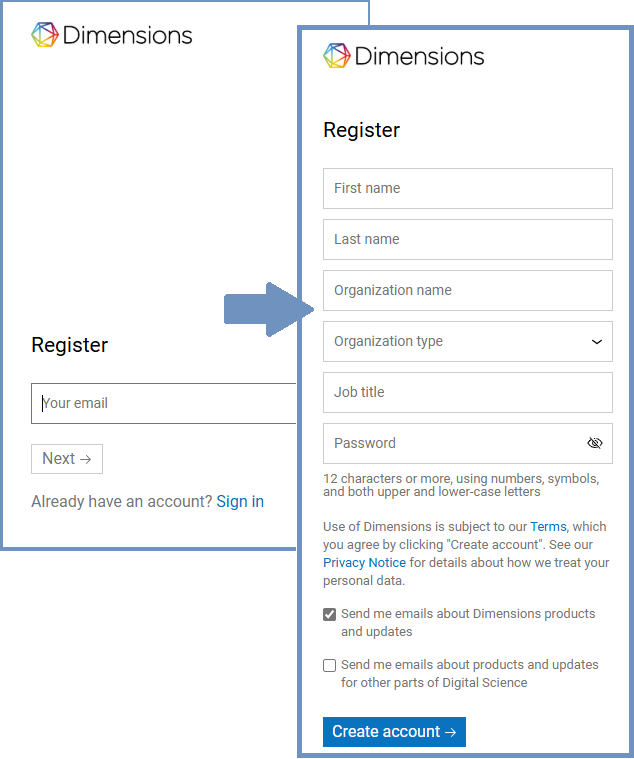This screenshot has height=759, width=634.
Task: Click the Create account button
Action: (394, 732)
